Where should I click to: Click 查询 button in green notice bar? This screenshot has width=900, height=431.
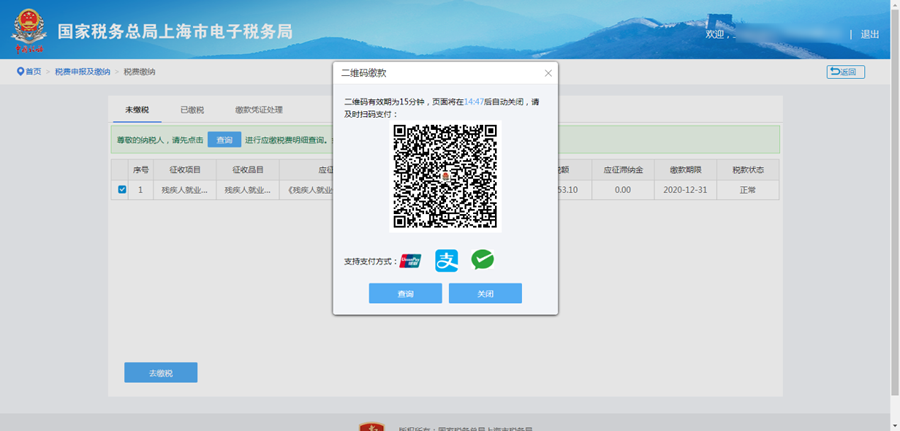coord(224,140)
